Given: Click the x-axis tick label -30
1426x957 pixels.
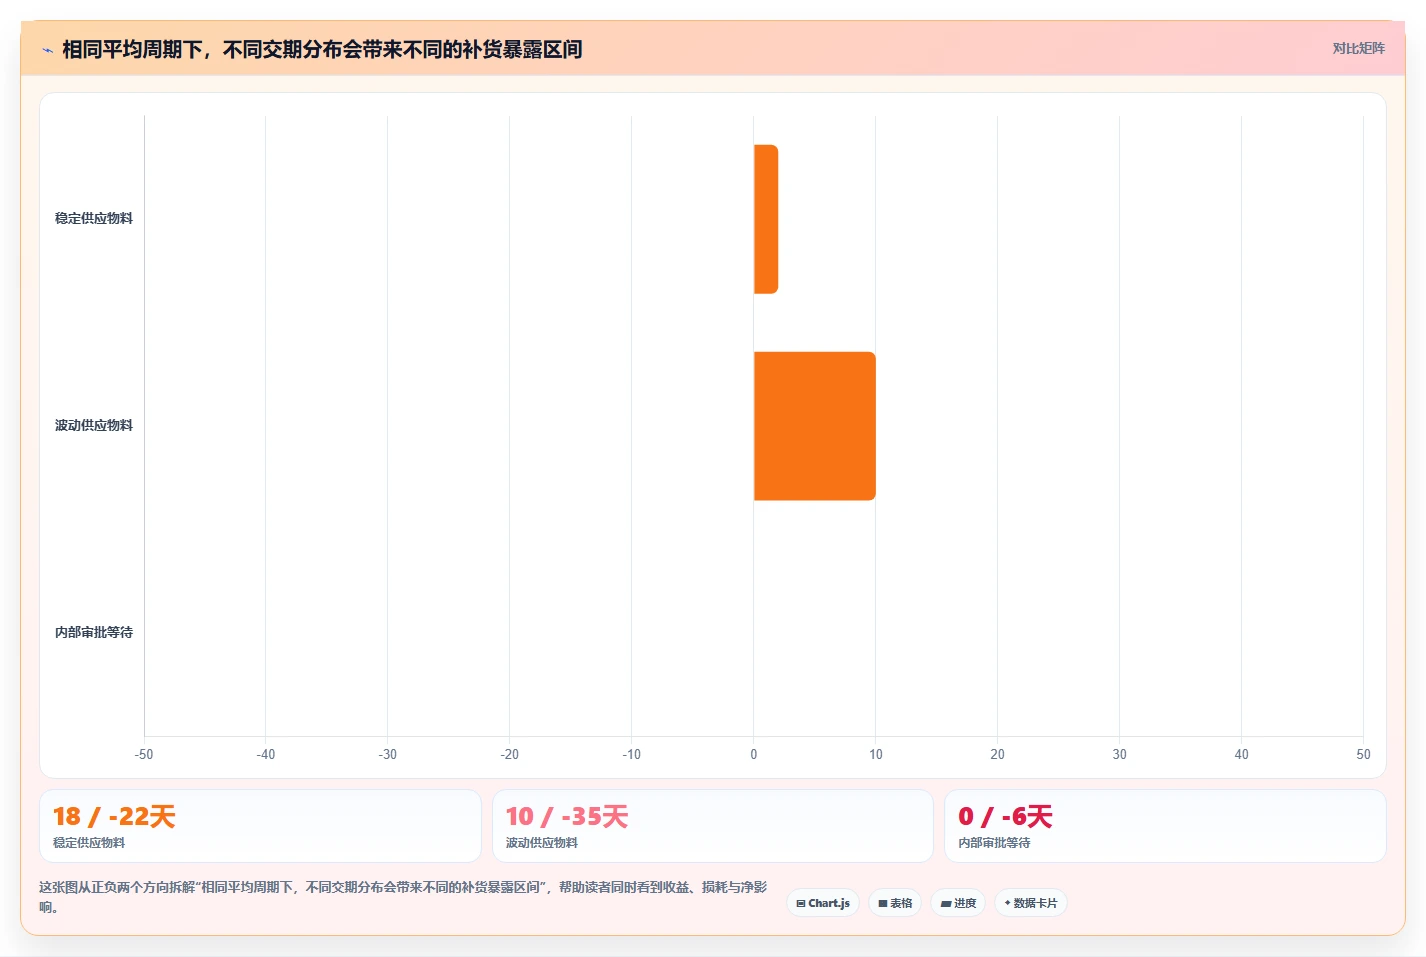Looking at the screenshot, I should pyautogui.click(x=388, y=754).
